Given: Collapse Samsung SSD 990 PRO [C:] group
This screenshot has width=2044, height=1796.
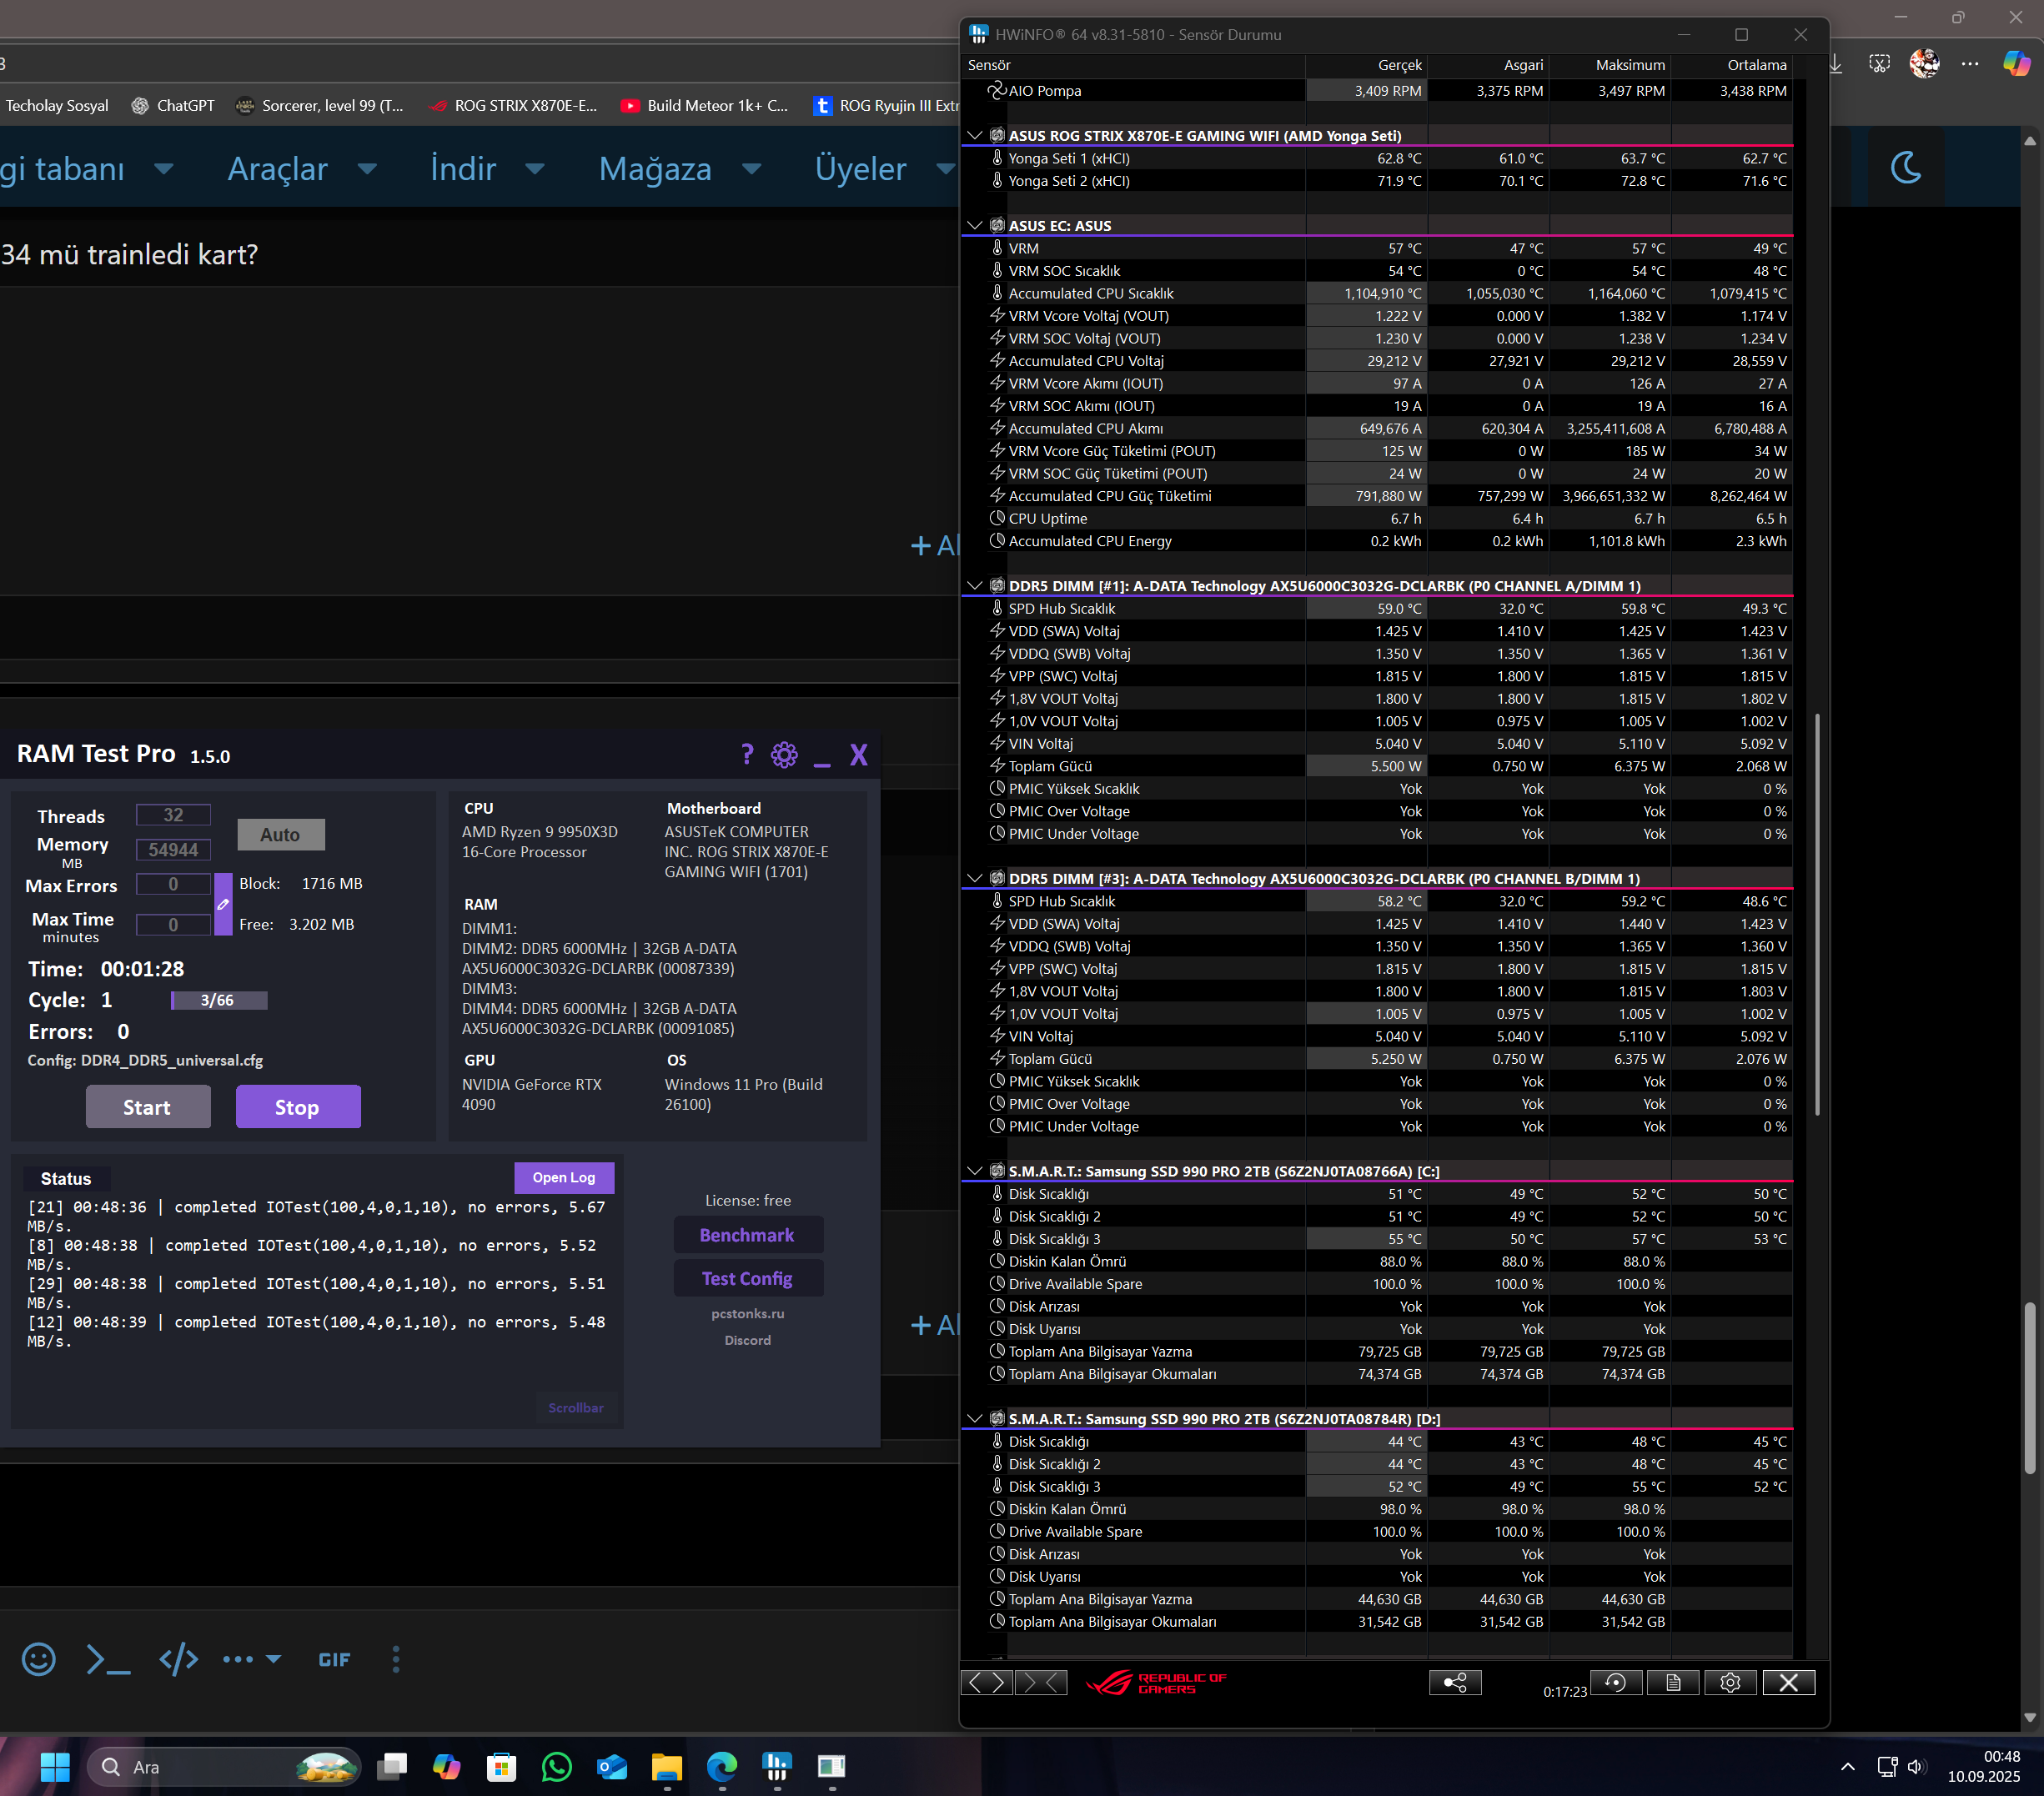Looking at the screenshot, I should click(x=974, y=1170).
